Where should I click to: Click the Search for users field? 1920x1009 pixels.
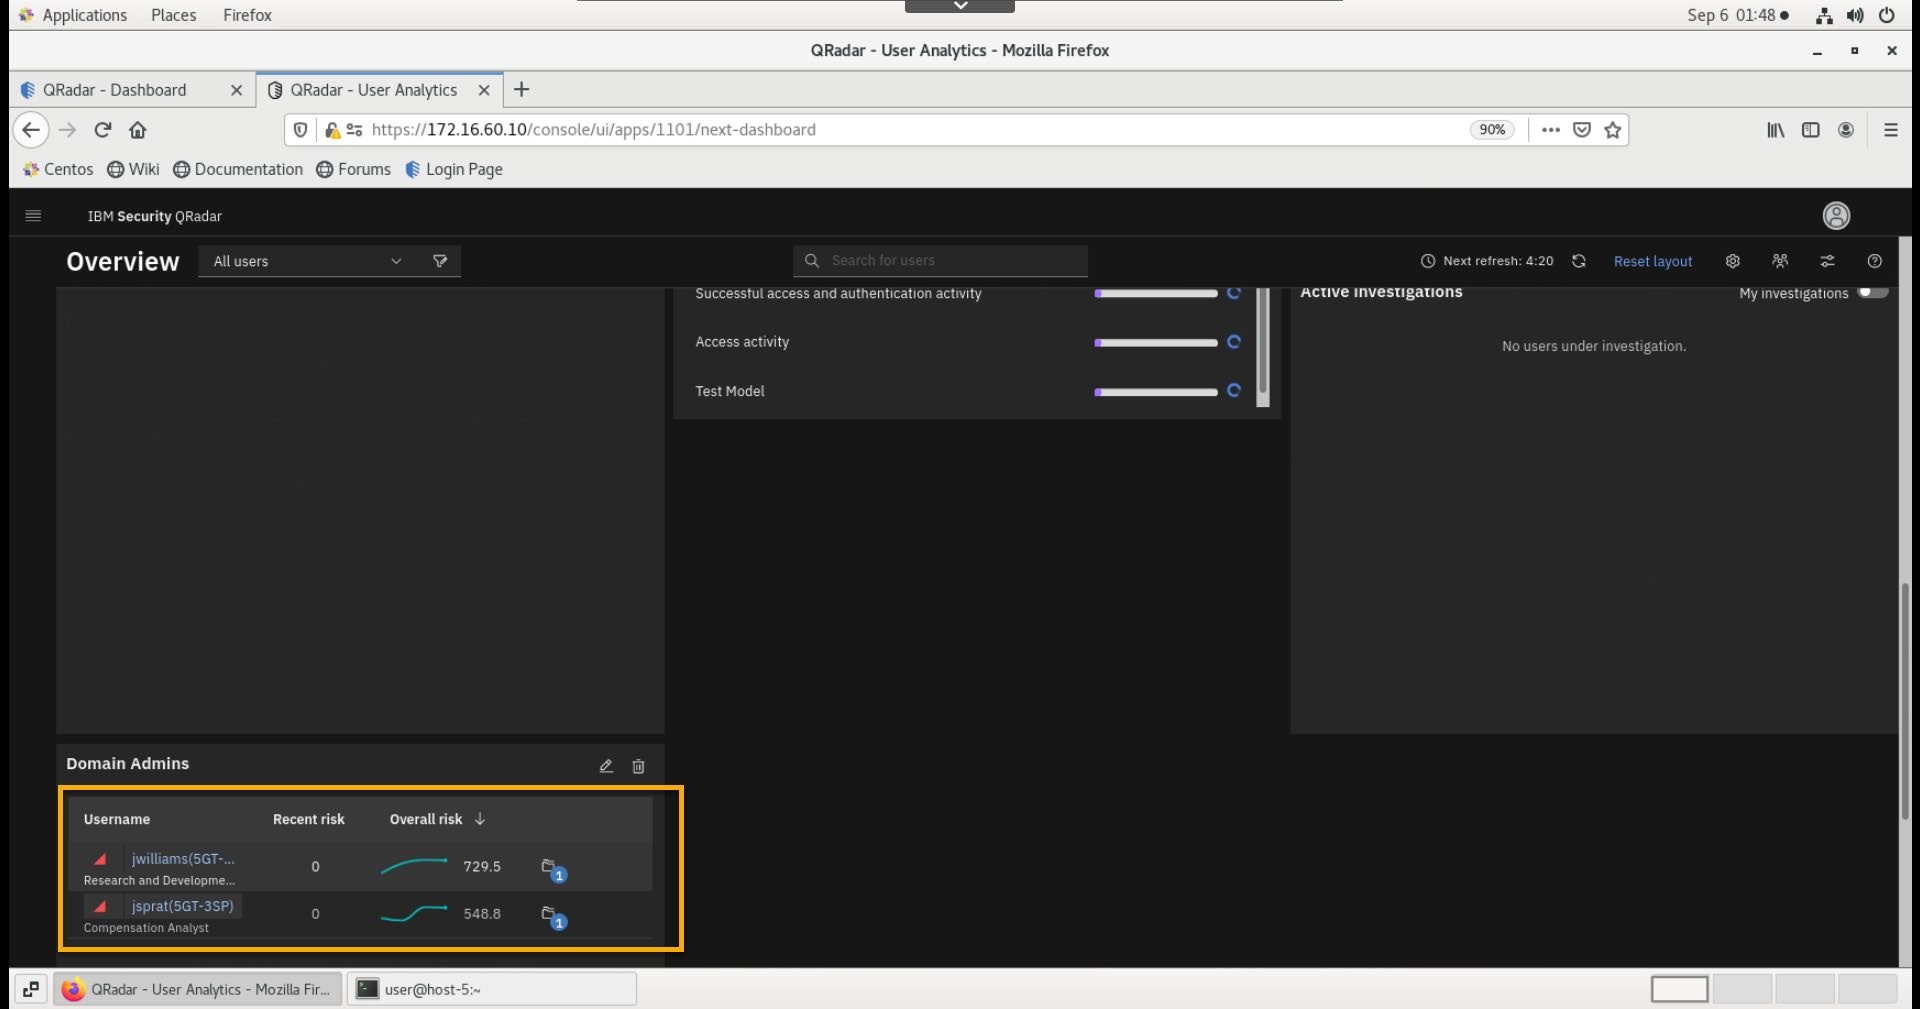pyautogui.click(x=940, y=261)
